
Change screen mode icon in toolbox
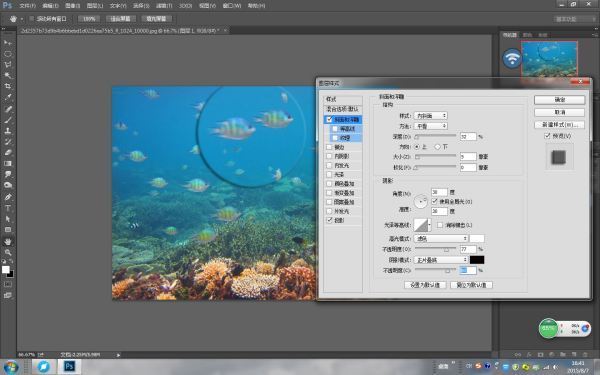(x=8, y=295)
